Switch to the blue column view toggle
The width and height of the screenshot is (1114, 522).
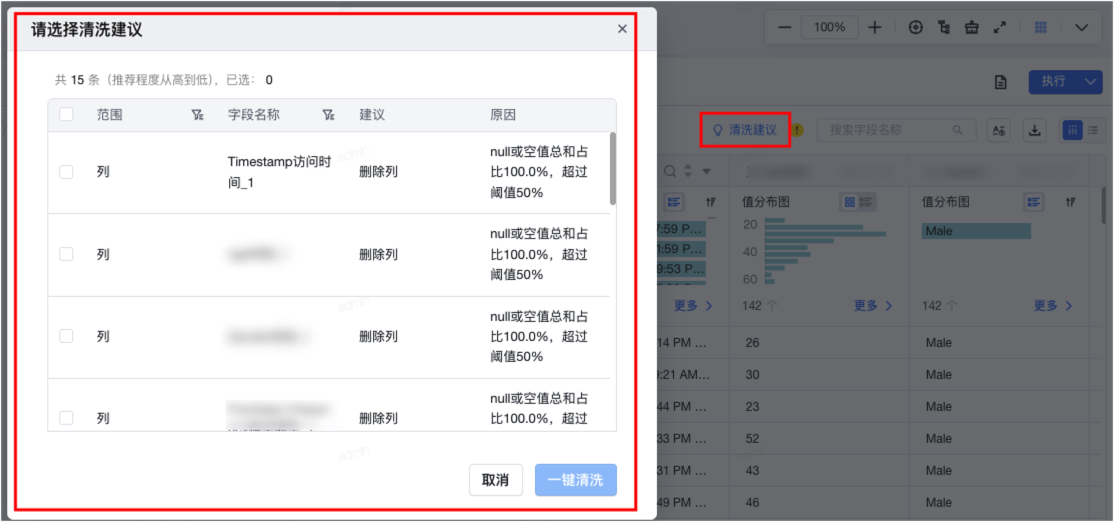[x=1072, y=130]
